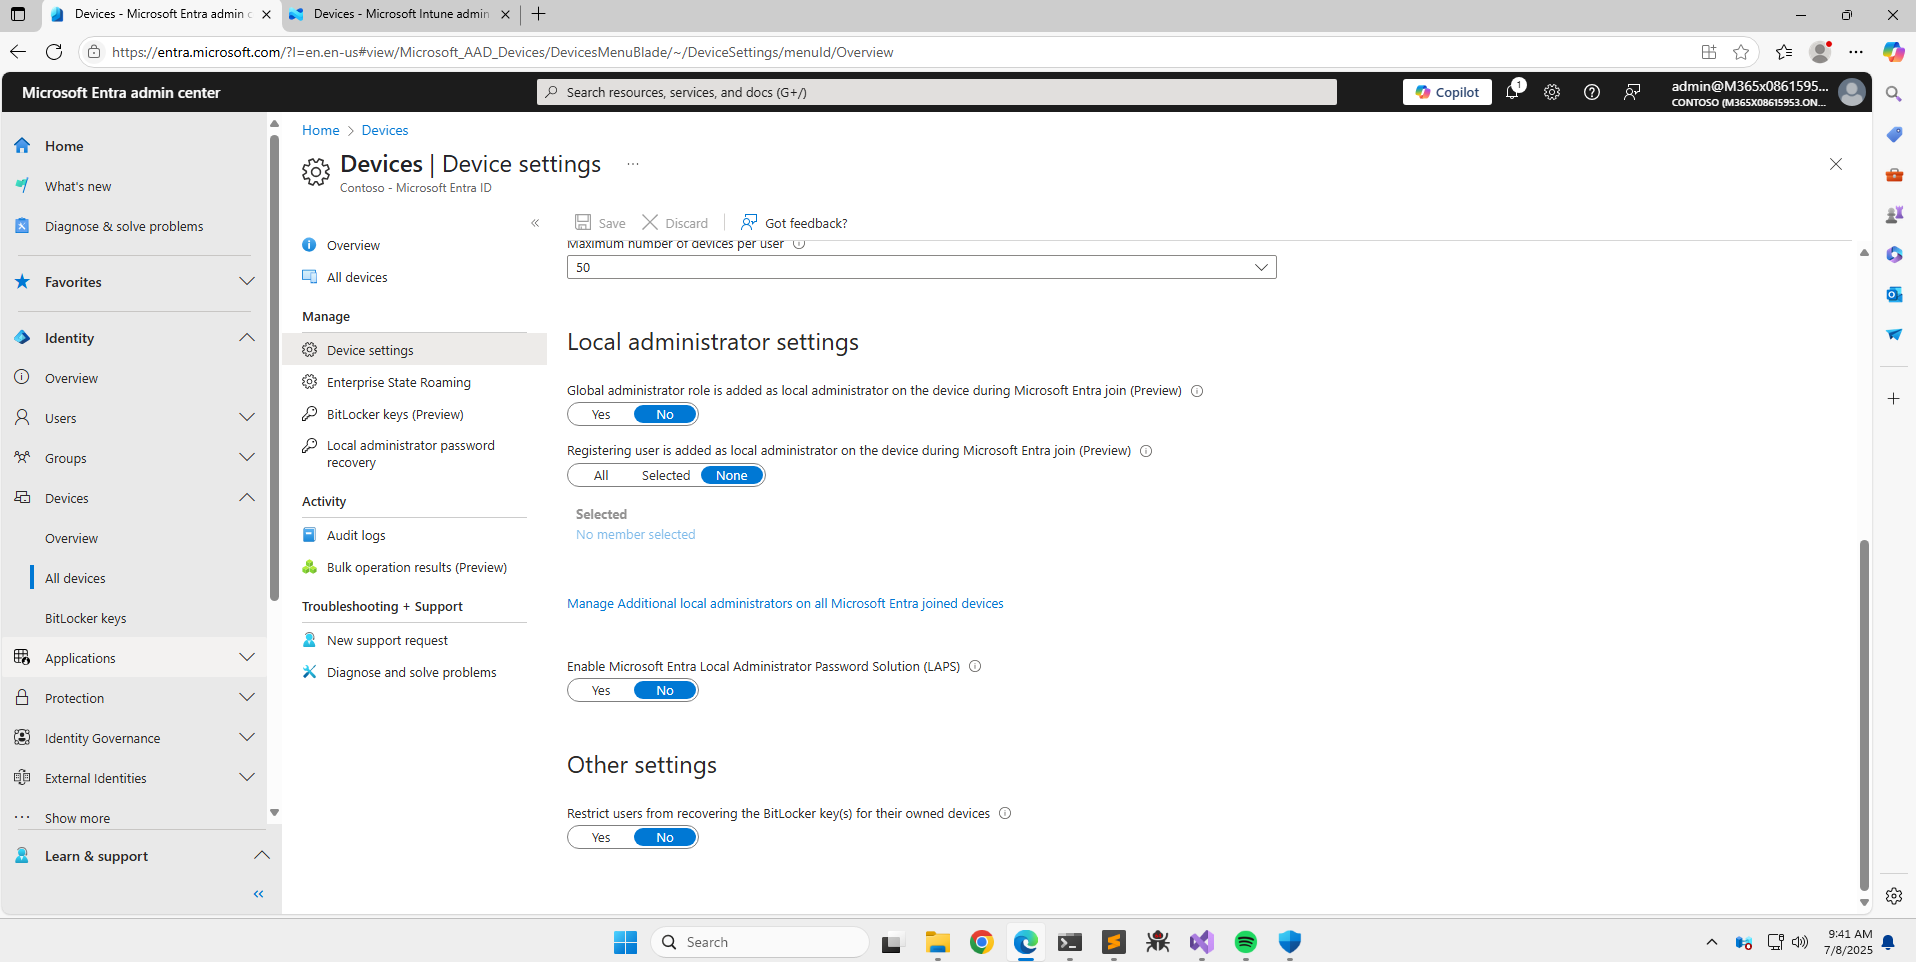Click Manage Additional local administrators link
1916x962 pixels.
[x=785, y=604]
